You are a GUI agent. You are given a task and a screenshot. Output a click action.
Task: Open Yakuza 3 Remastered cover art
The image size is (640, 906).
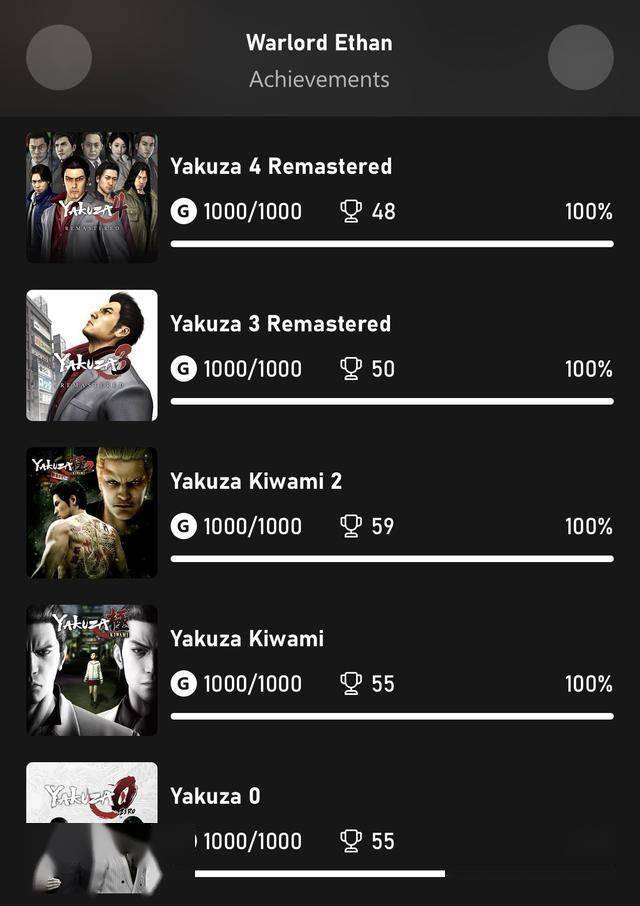coord(92,355)
